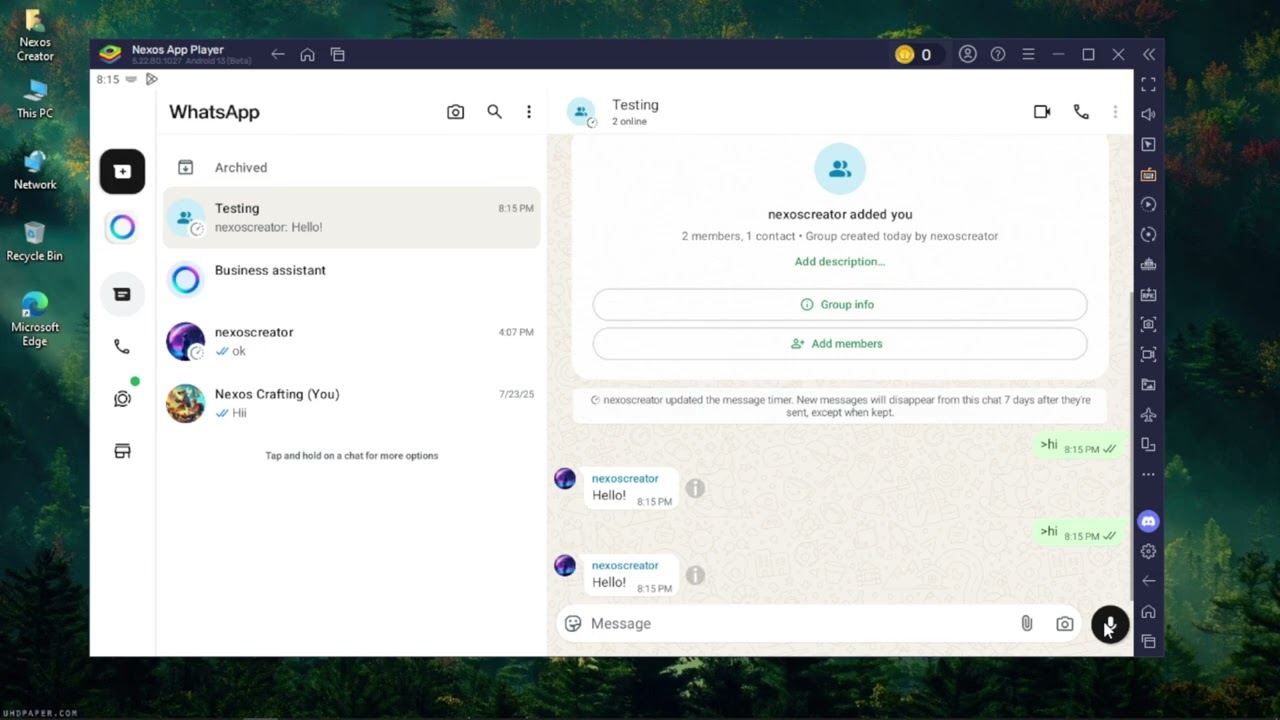Open the Testing chat three-dot options menu
1280x720 pixels.
1115,112
